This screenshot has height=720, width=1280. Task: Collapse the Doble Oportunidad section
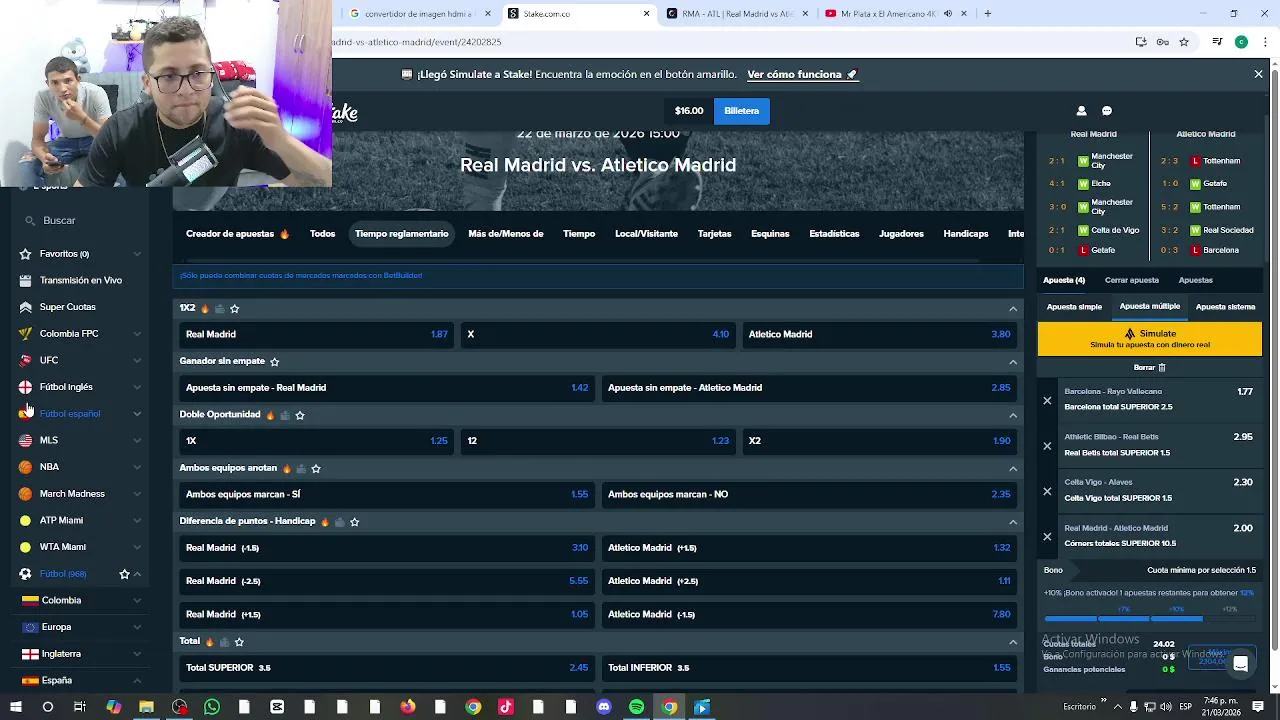1013,415
